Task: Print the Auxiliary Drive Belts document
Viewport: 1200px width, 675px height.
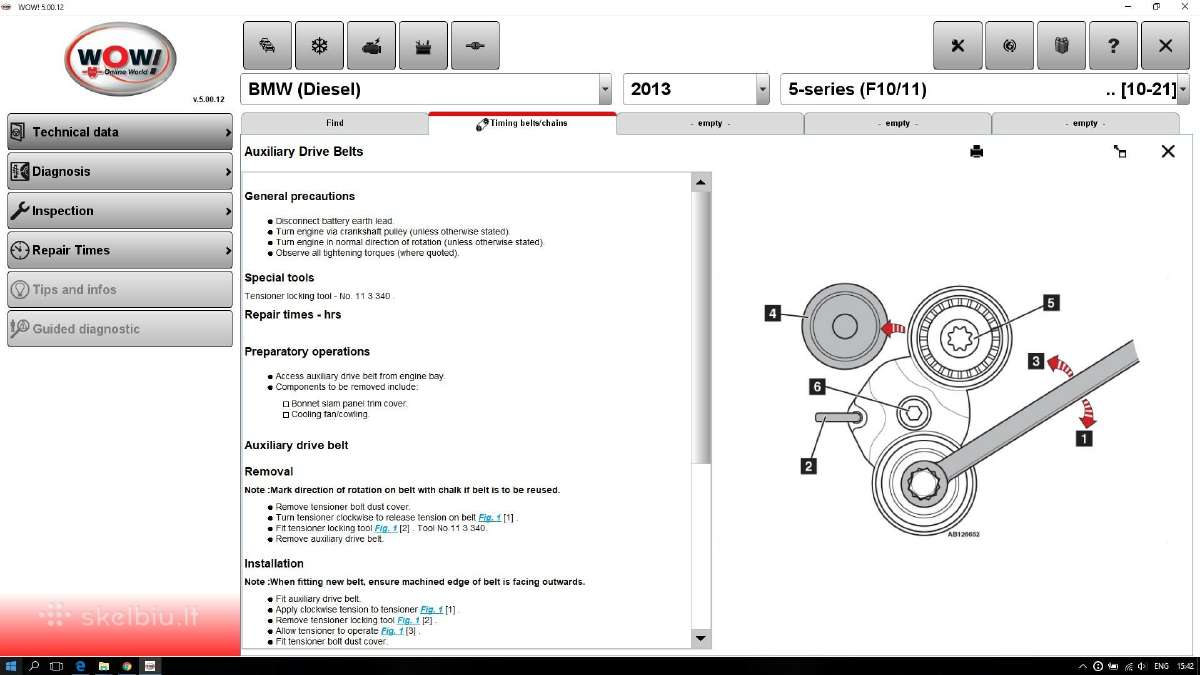Action: coord(976,152)
